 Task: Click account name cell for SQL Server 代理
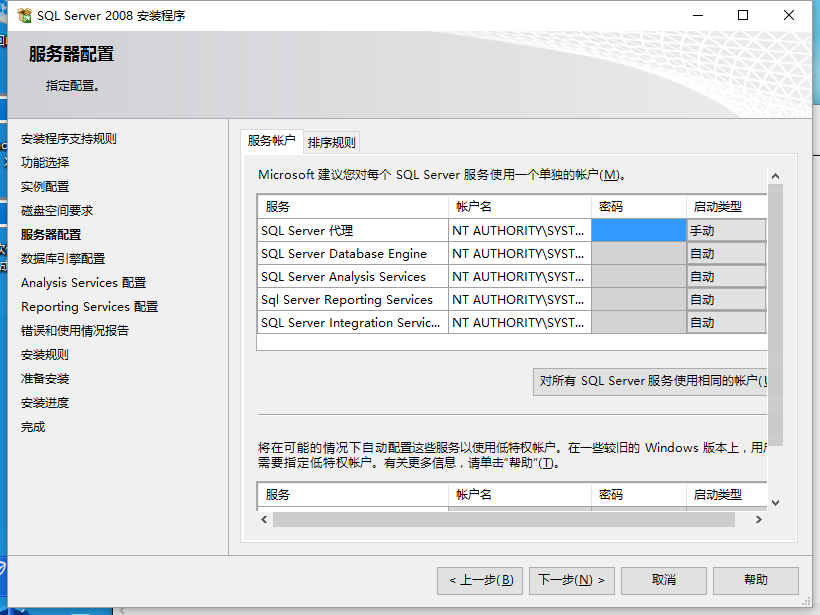(520, 231)
